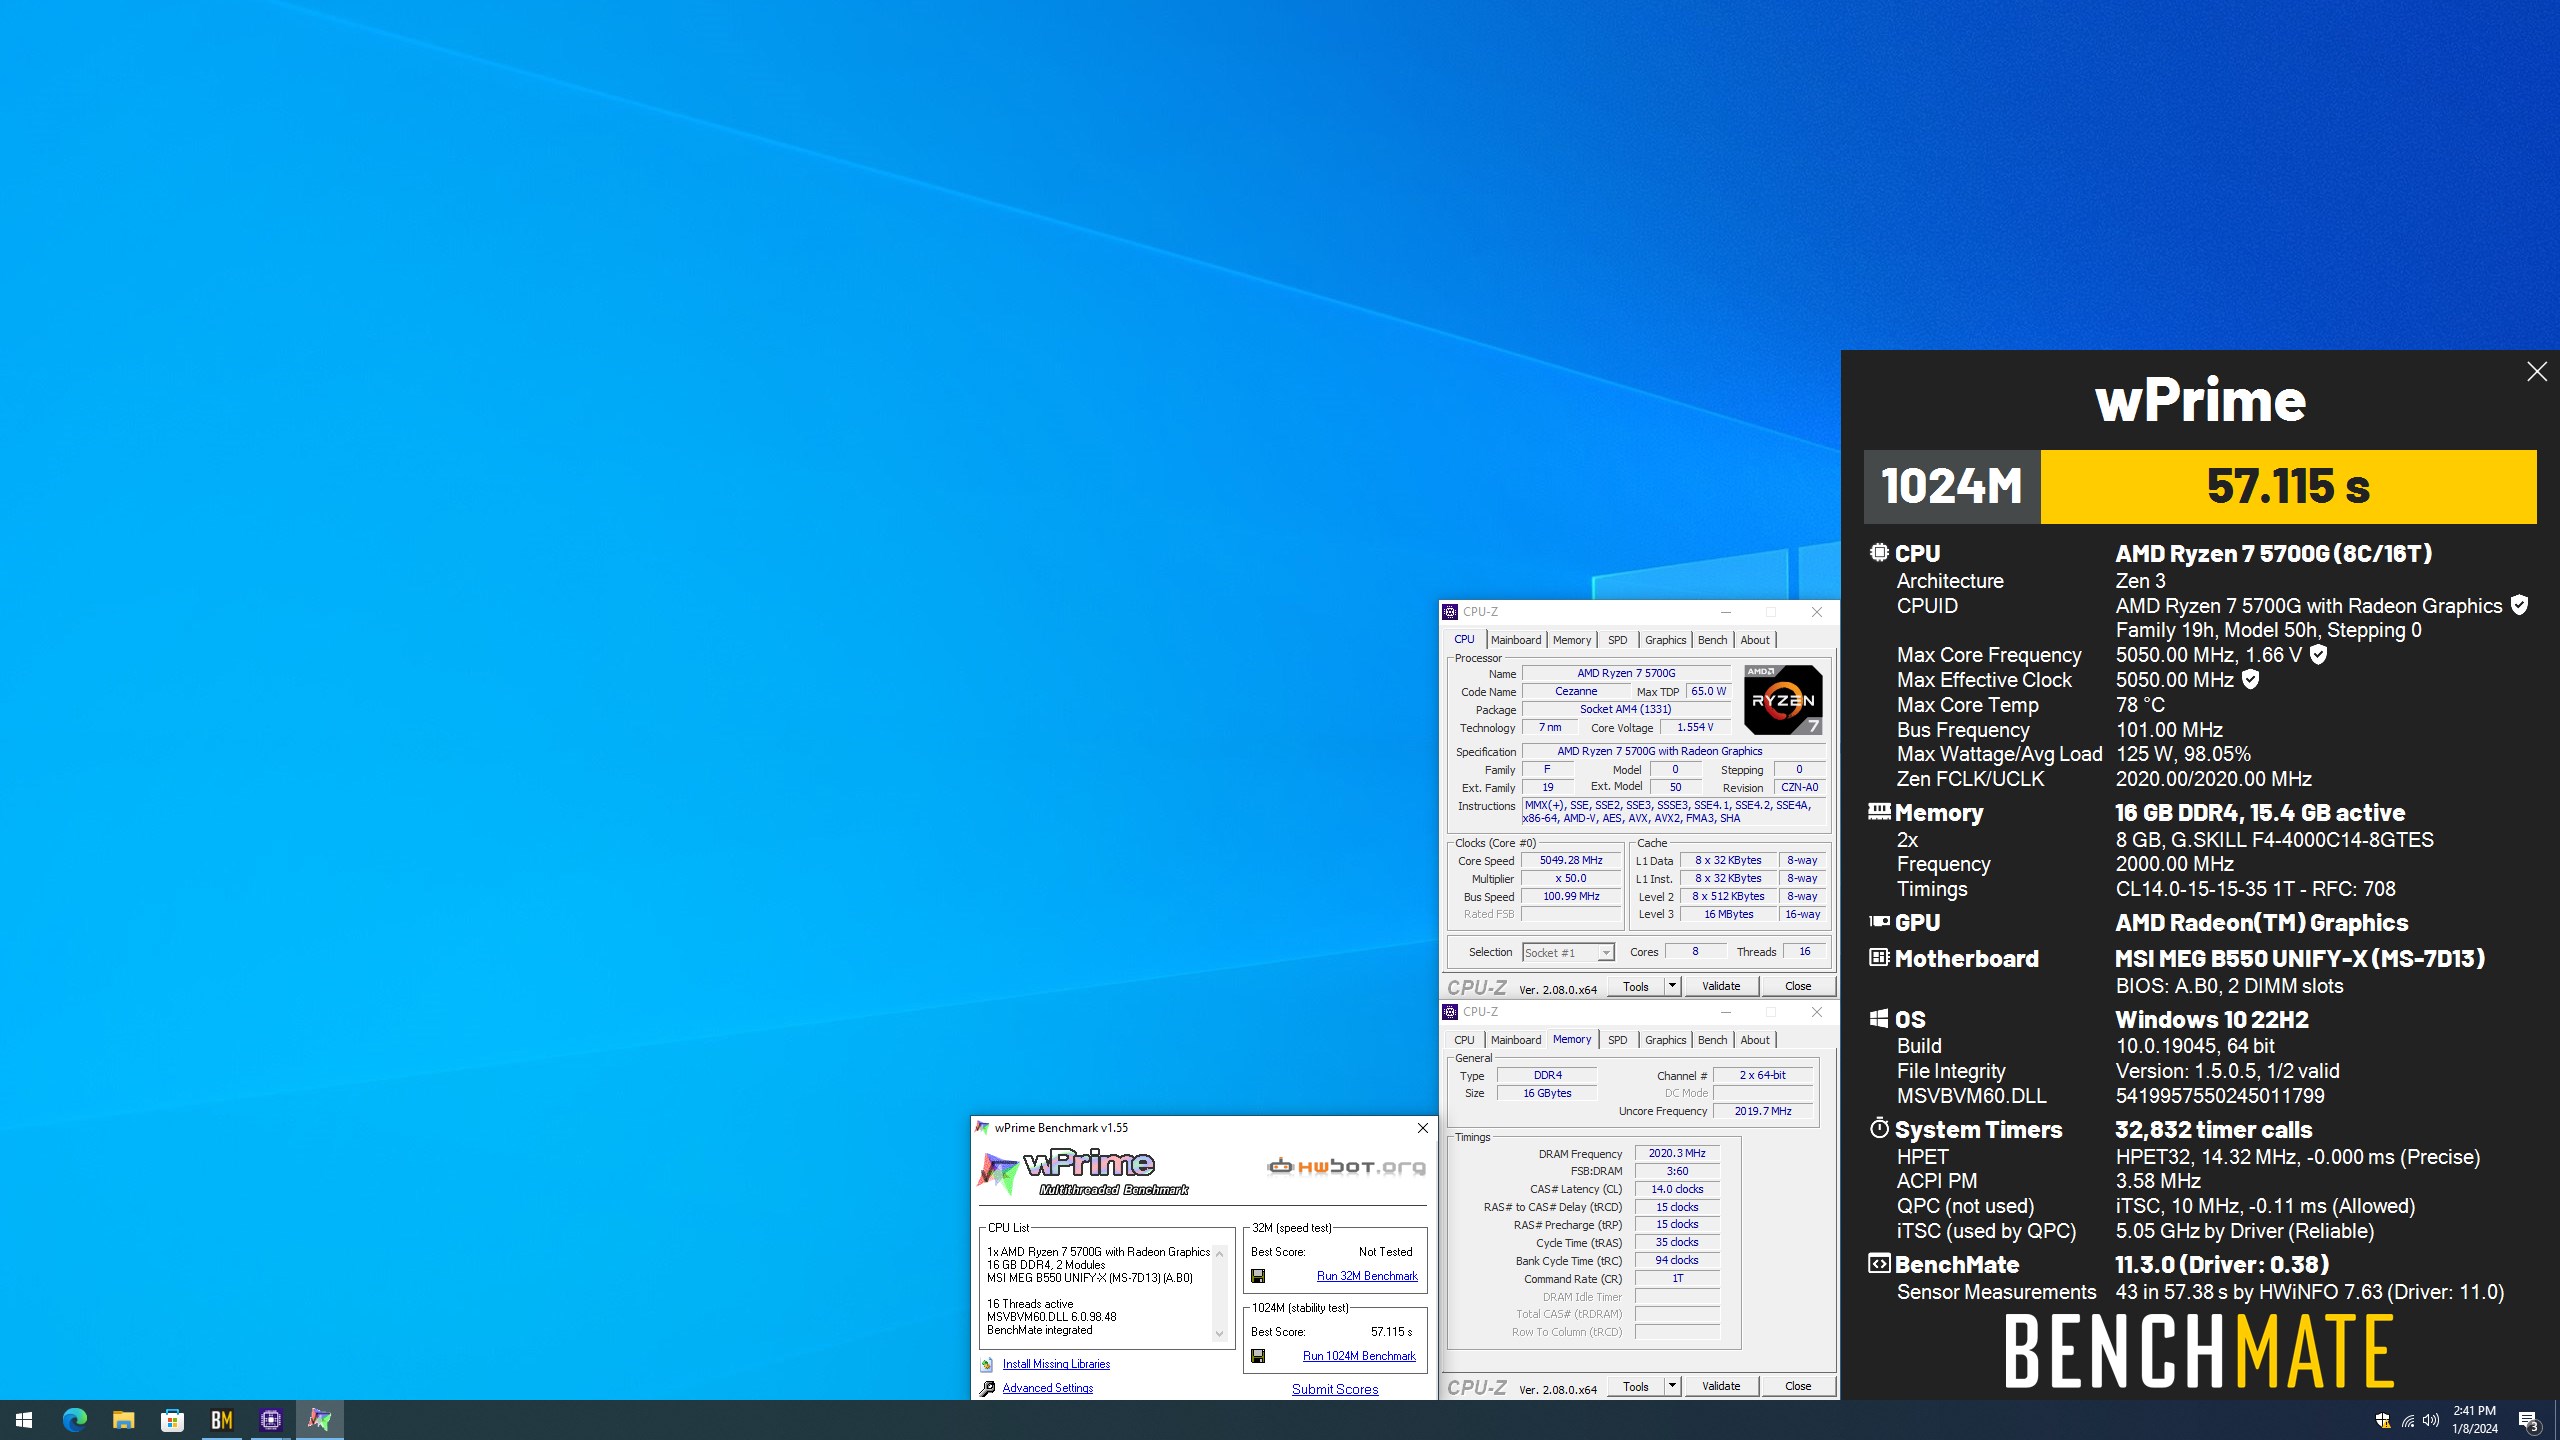Click the wPrime logo graphic
The width and height of the screenshot is (2560, 1440).
[x=1084, y=1173]
